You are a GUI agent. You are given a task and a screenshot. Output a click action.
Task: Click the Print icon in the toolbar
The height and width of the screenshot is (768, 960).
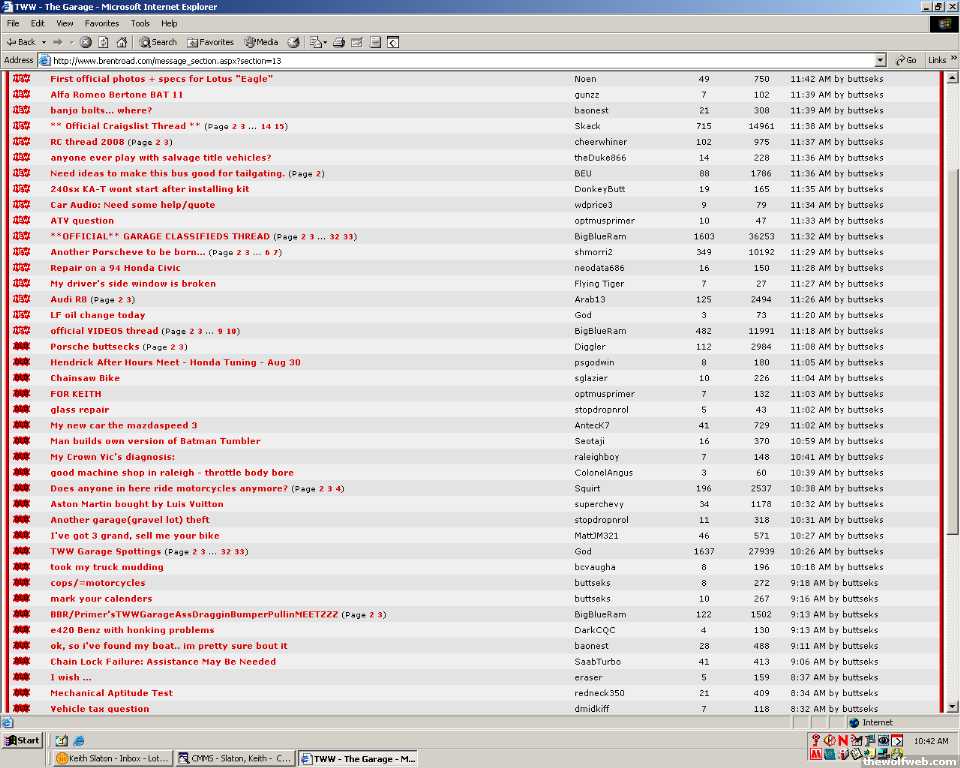(339, 42)
